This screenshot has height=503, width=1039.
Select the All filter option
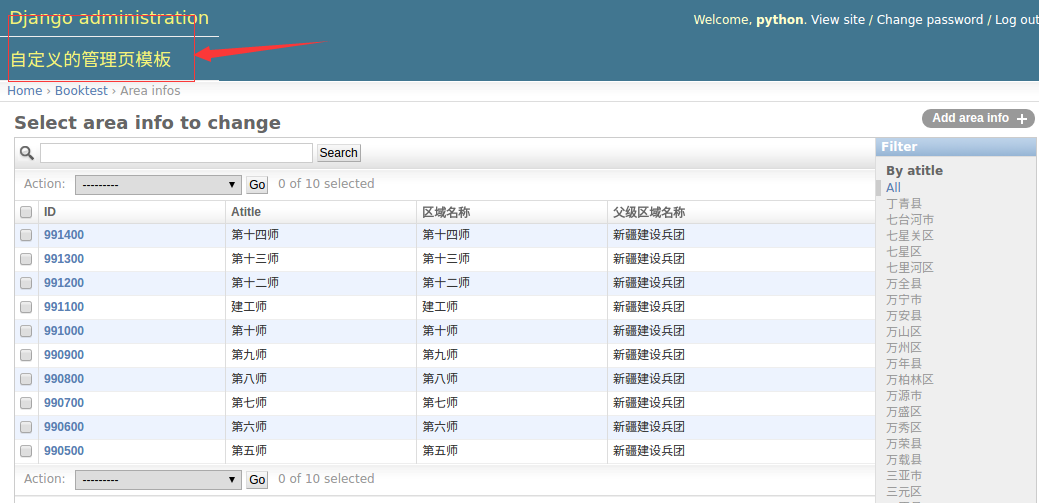[x=893, y=188]
